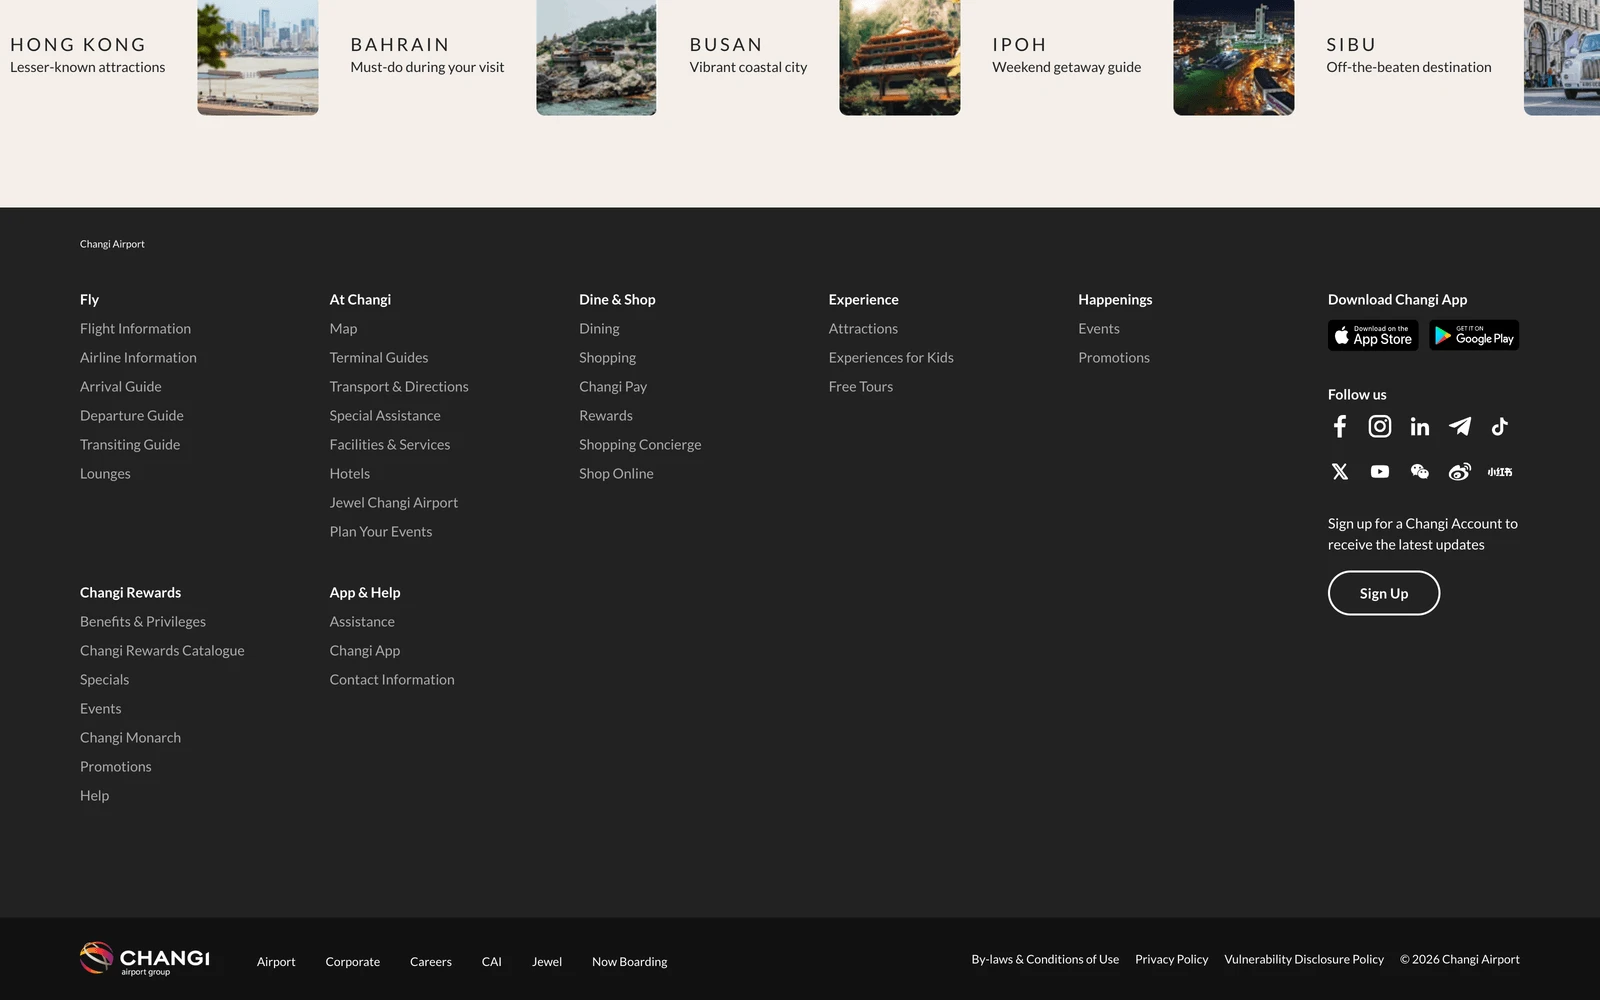The image size is (1600, 1000).
Task: Open the Shop Online link
Action: pyautogui.click(x=616, y=474)
